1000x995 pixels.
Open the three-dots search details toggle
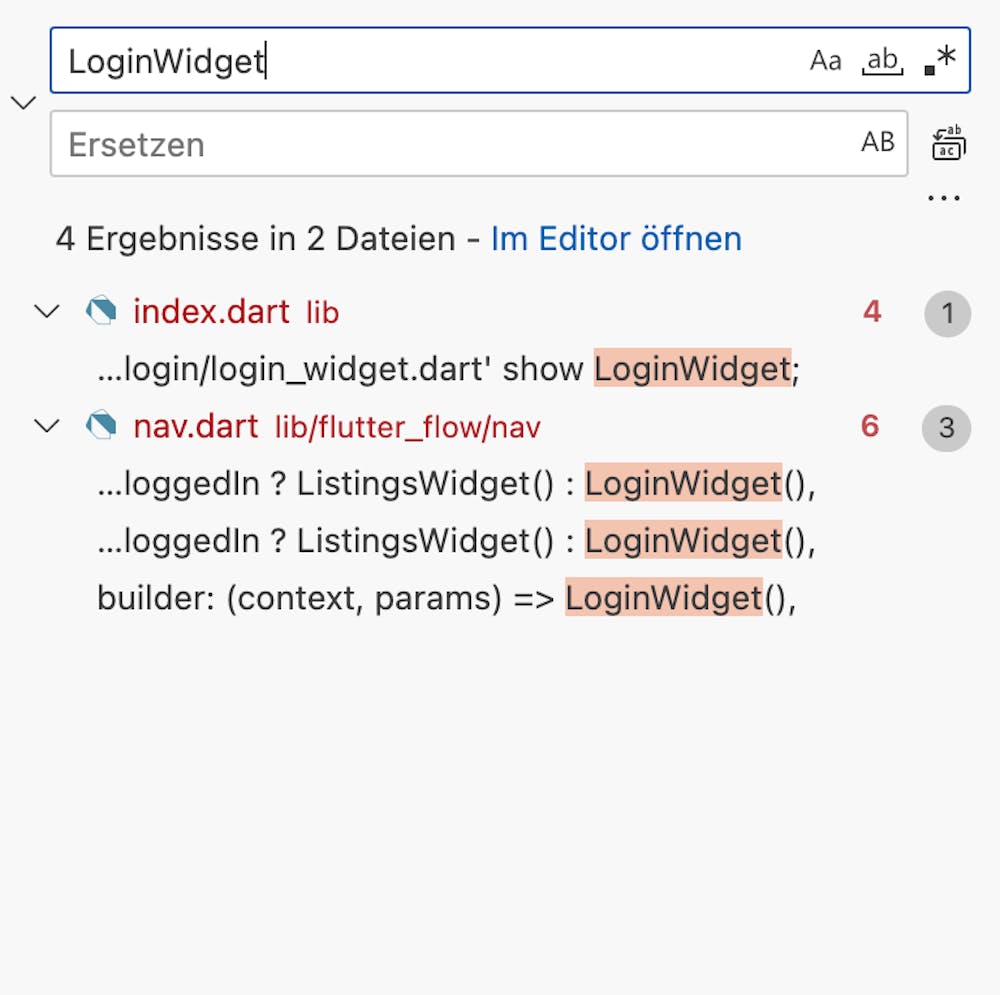point(943,198)
